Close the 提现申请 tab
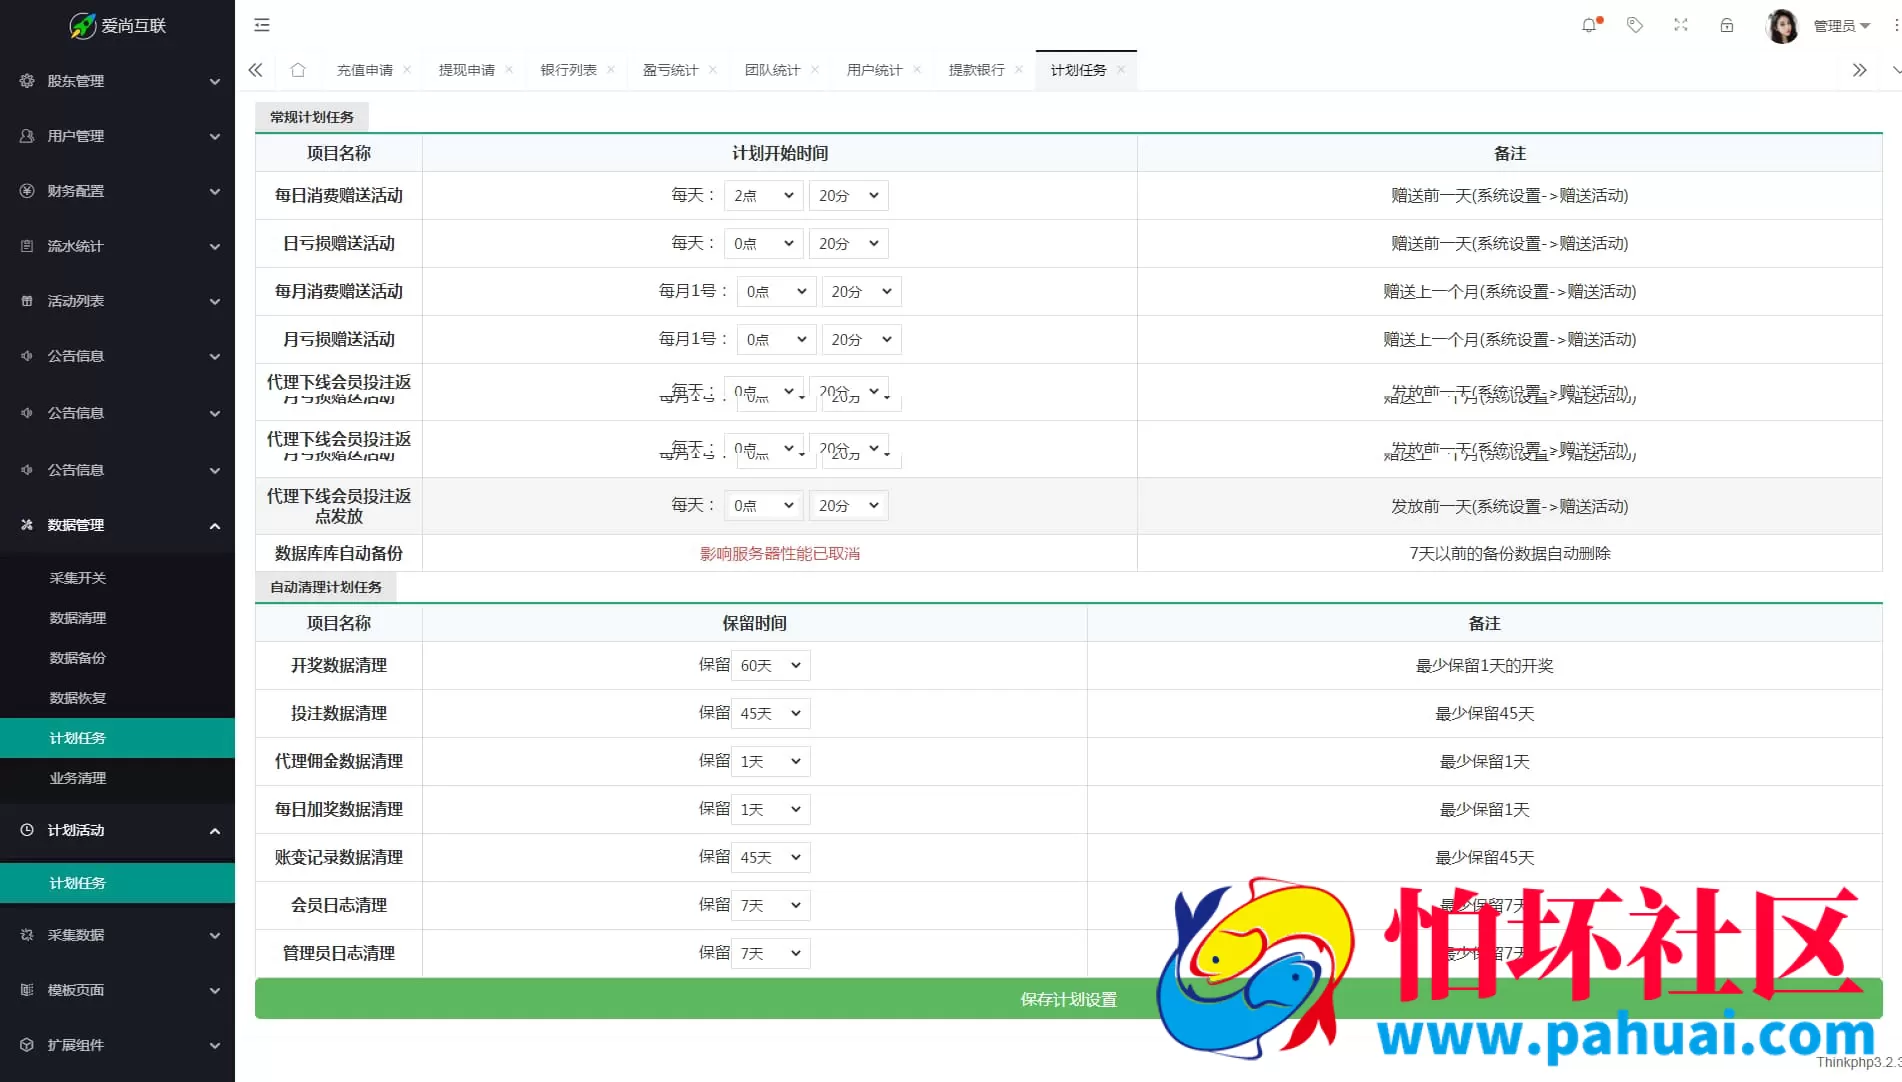This screenshot has width=1902, height=1082. [x=510, y=69]
